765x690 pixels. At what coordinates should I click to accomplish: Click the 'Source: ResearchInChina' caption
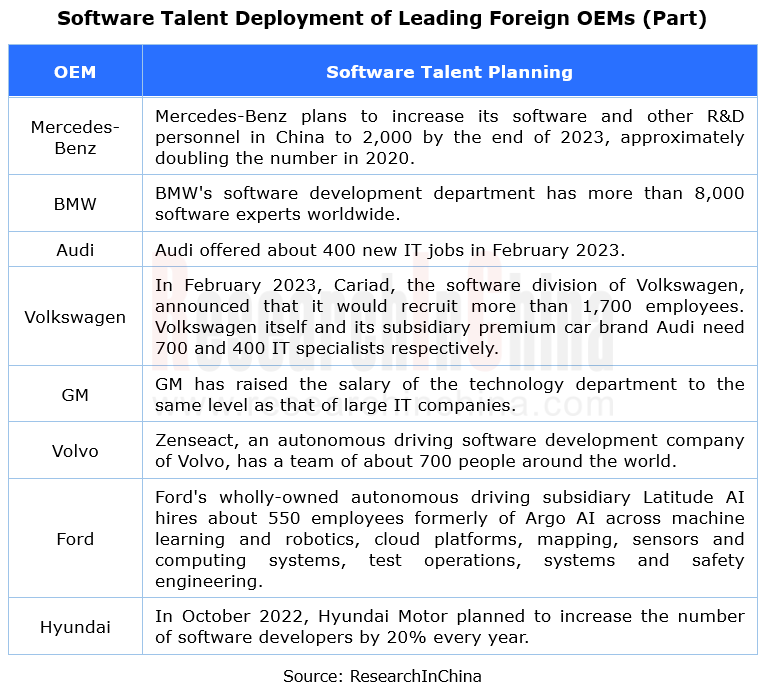[382, 676]
